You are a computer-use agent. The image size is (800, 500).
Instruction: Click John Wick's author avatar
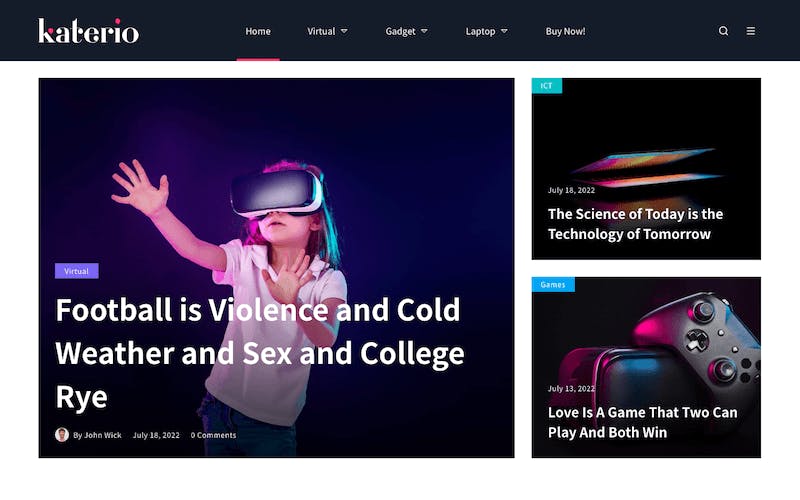coord(62,435)
